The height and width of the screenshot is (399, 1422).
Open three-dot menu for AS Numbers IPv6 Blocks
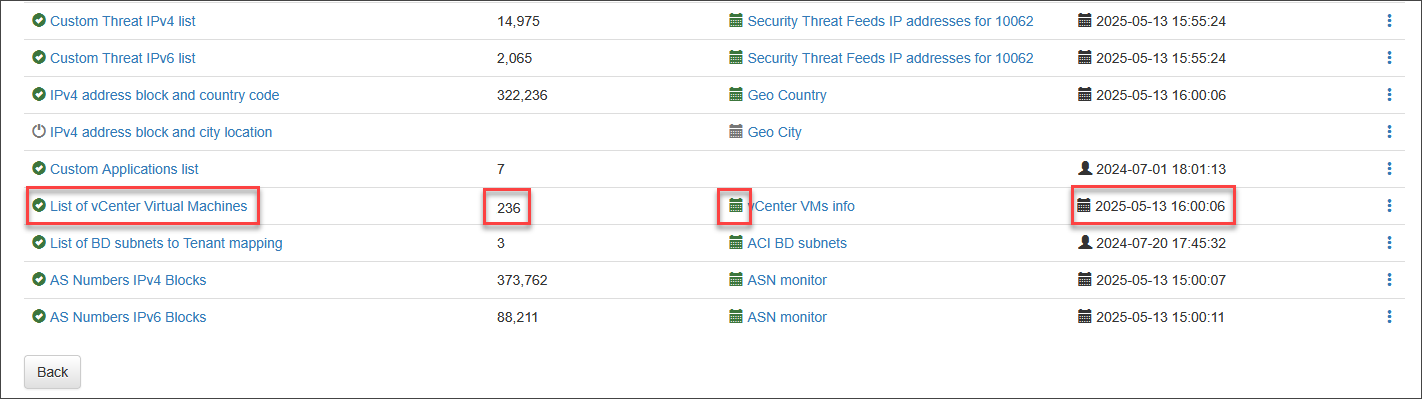coord(1389,317)
